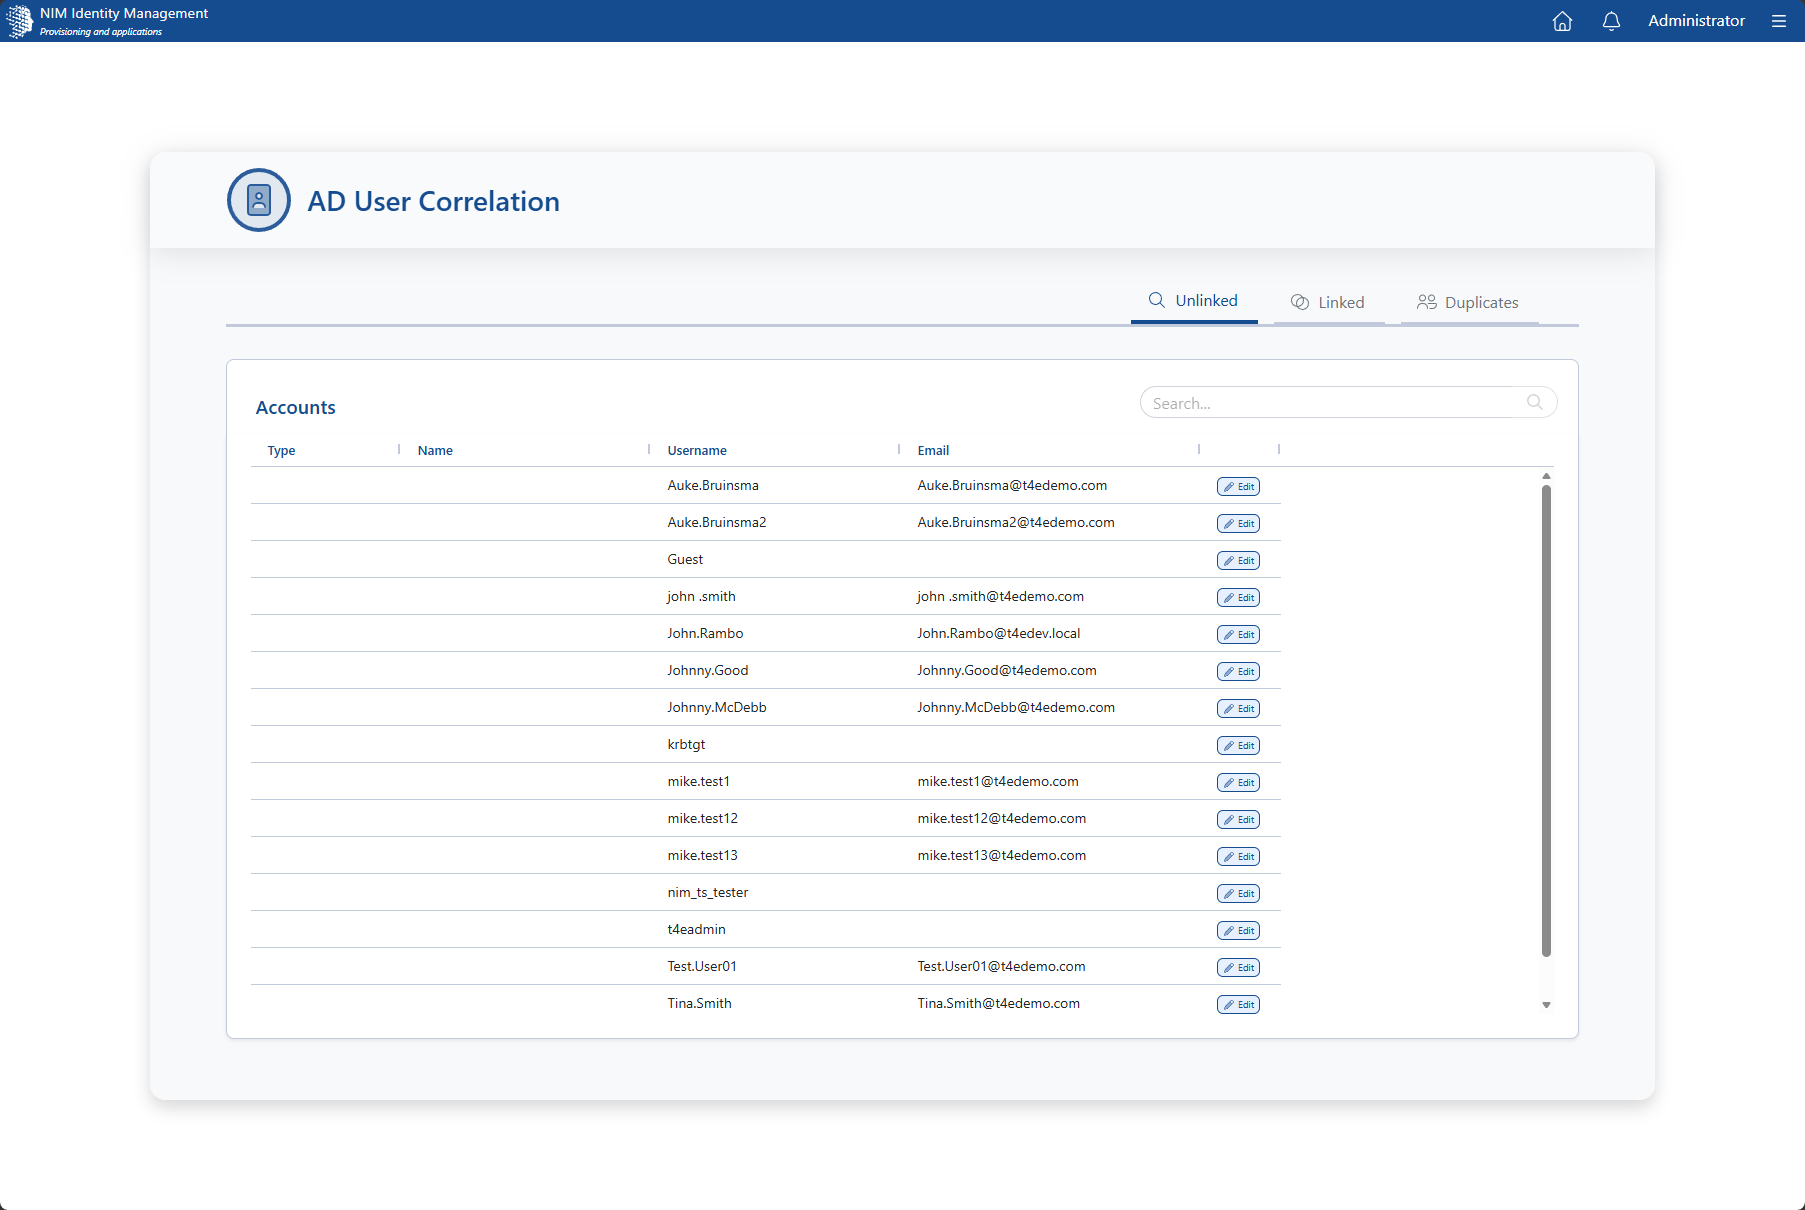Sort by the Name column header
Screen dimensions: 1805x1210
435,451
